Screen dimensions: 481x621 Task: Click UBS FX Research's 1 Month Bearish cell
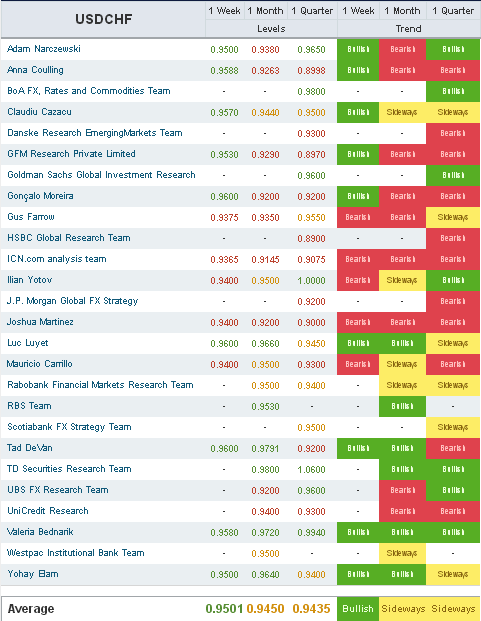point(402,490)
